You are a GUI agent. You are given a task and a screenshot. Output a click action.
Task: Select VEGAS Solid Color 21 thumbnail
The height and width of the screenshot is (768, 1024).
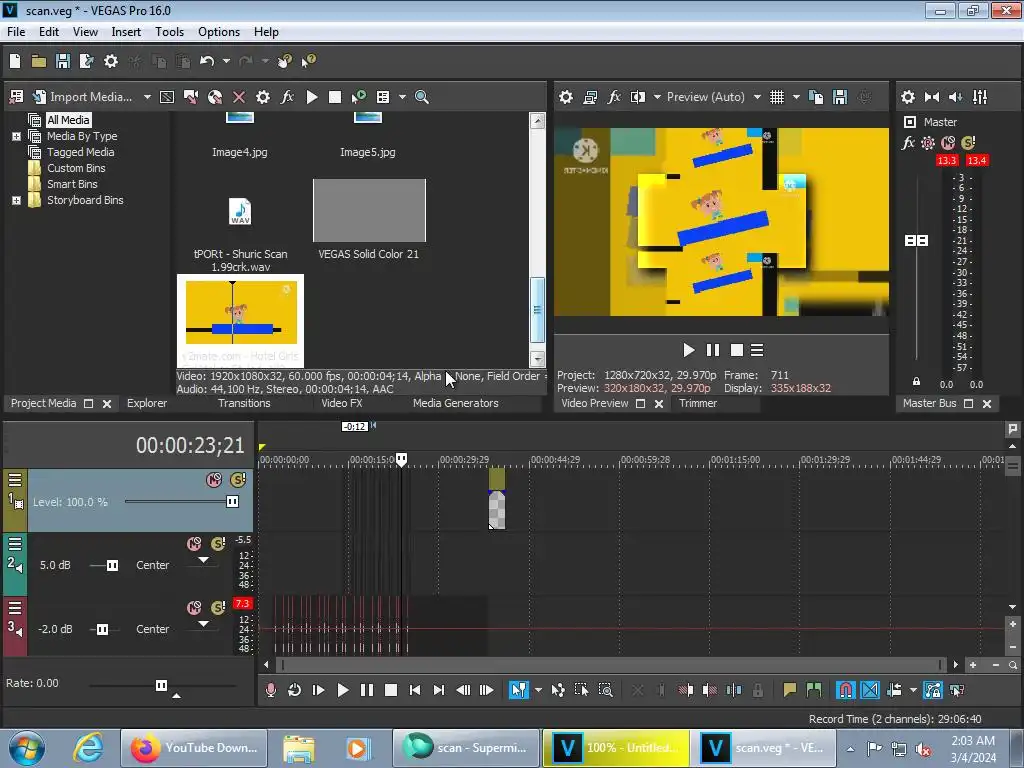pos(369,210)
